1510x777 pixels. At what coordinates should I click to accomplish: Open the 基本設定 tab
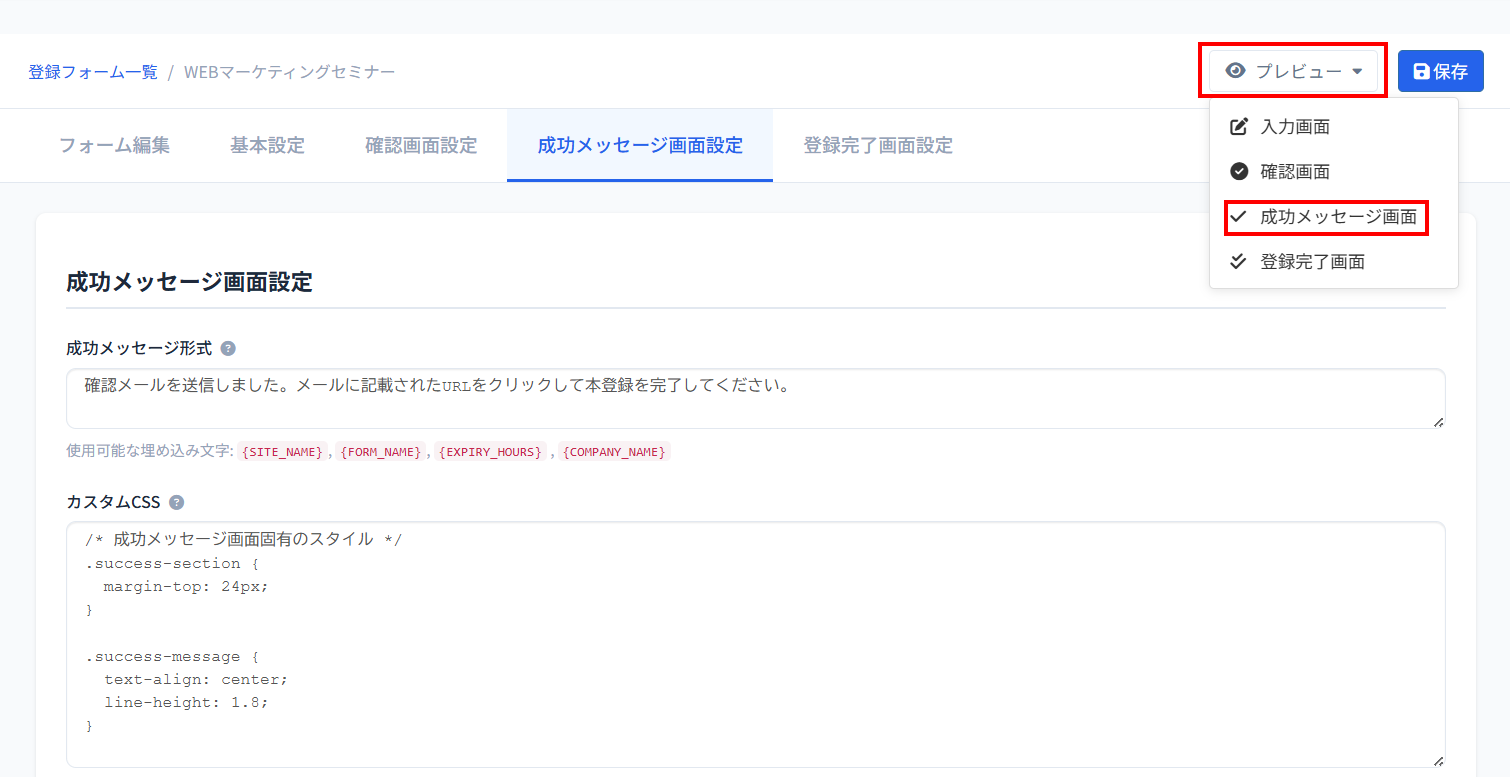point(267,146)
